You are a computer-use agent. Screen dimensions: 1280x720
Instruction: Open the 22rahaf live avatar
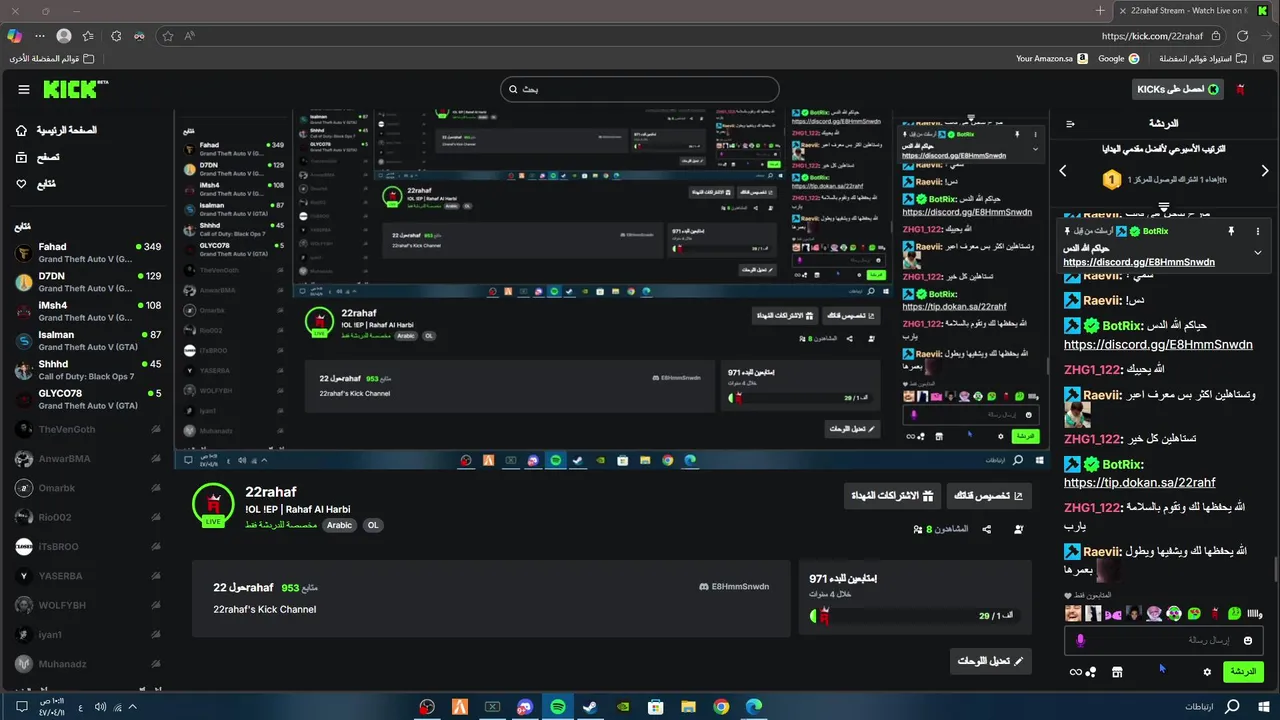(213, 505)
